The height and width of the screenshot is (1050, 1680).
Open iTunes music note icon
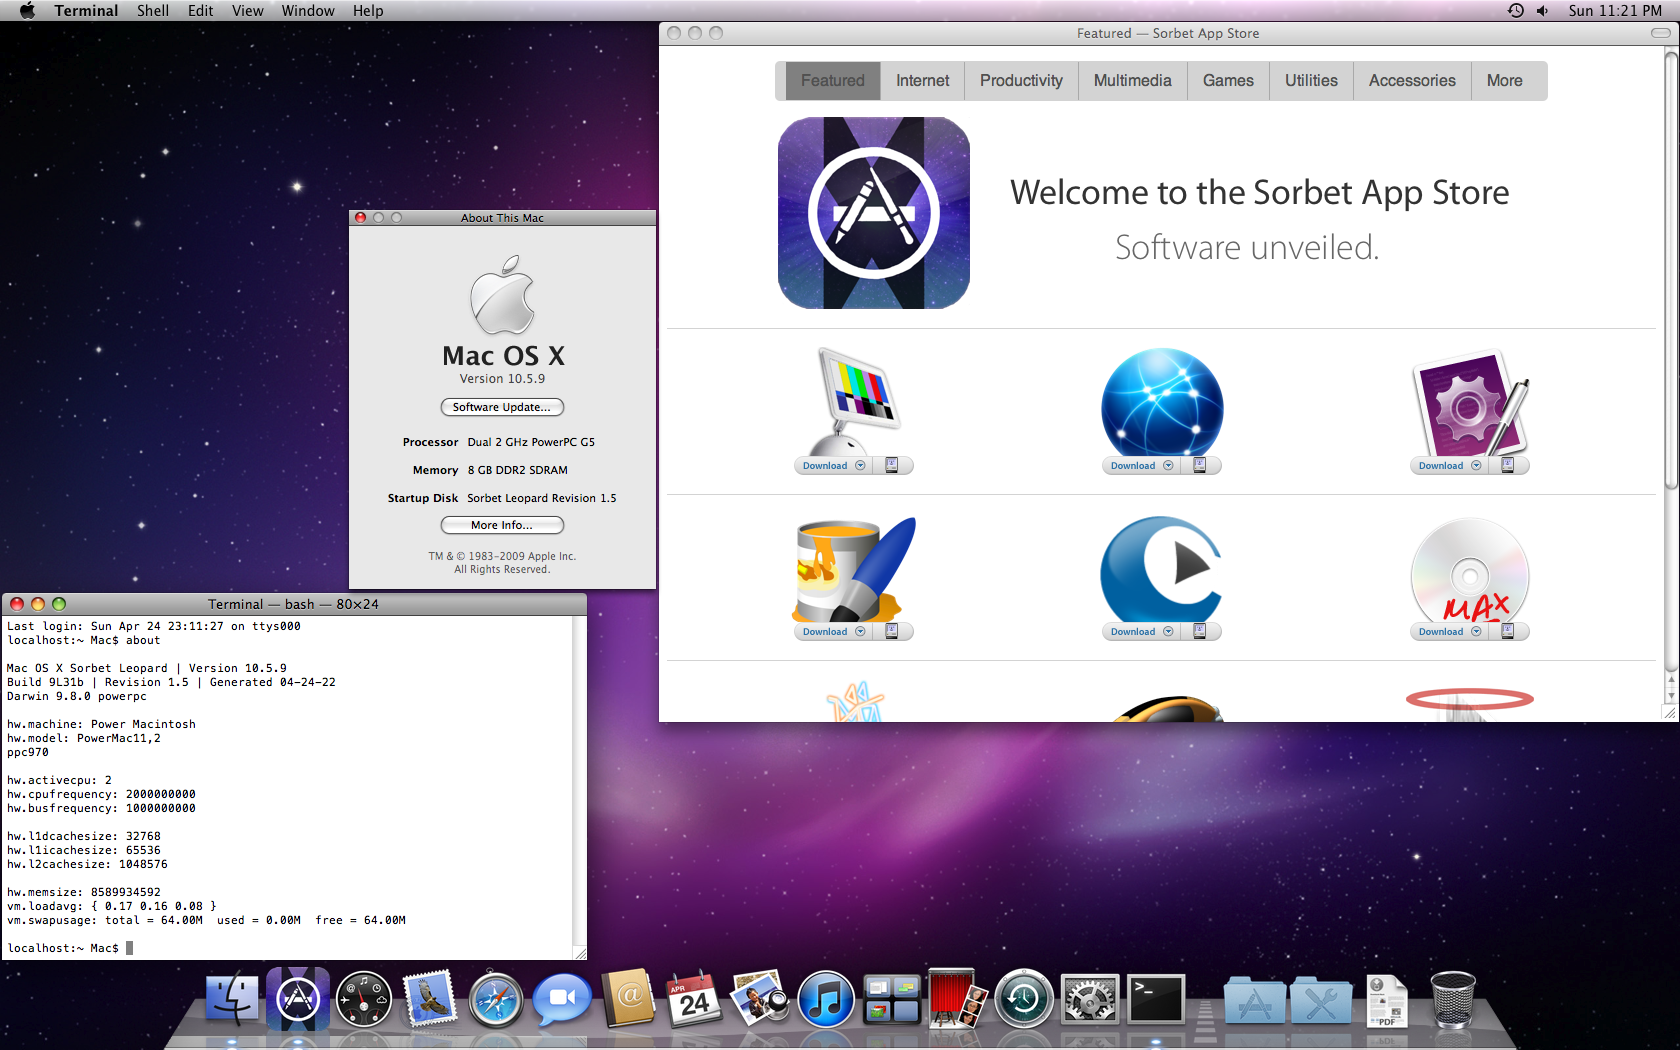tap(825, 999)
